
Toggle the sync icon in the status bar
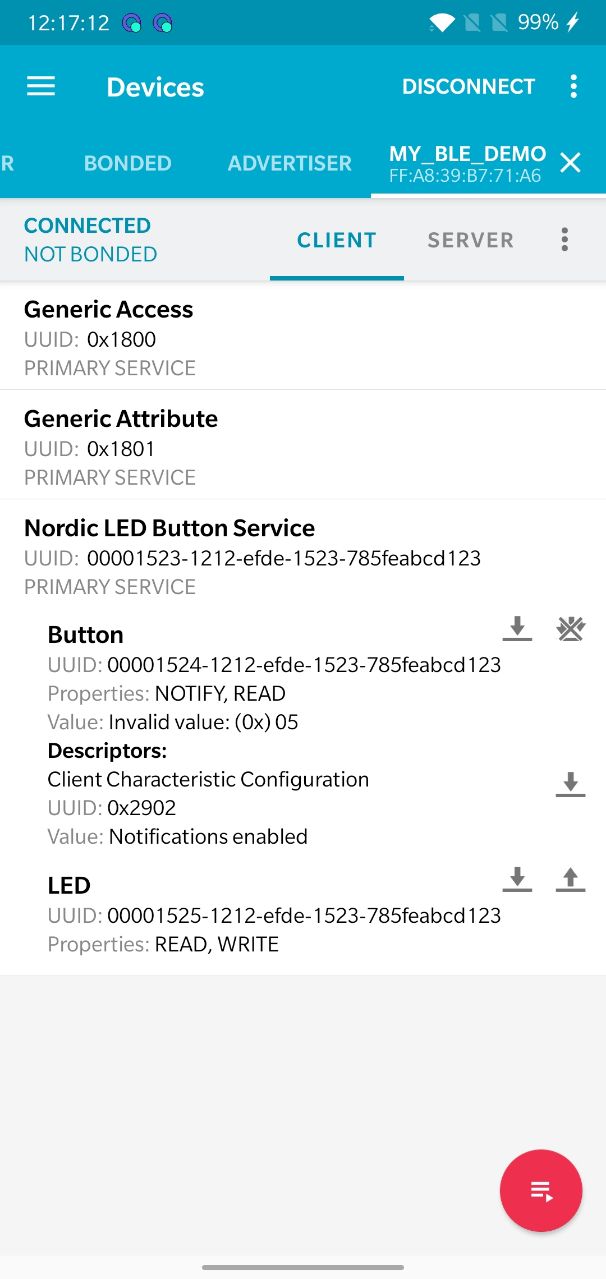[x=133, y=21]
